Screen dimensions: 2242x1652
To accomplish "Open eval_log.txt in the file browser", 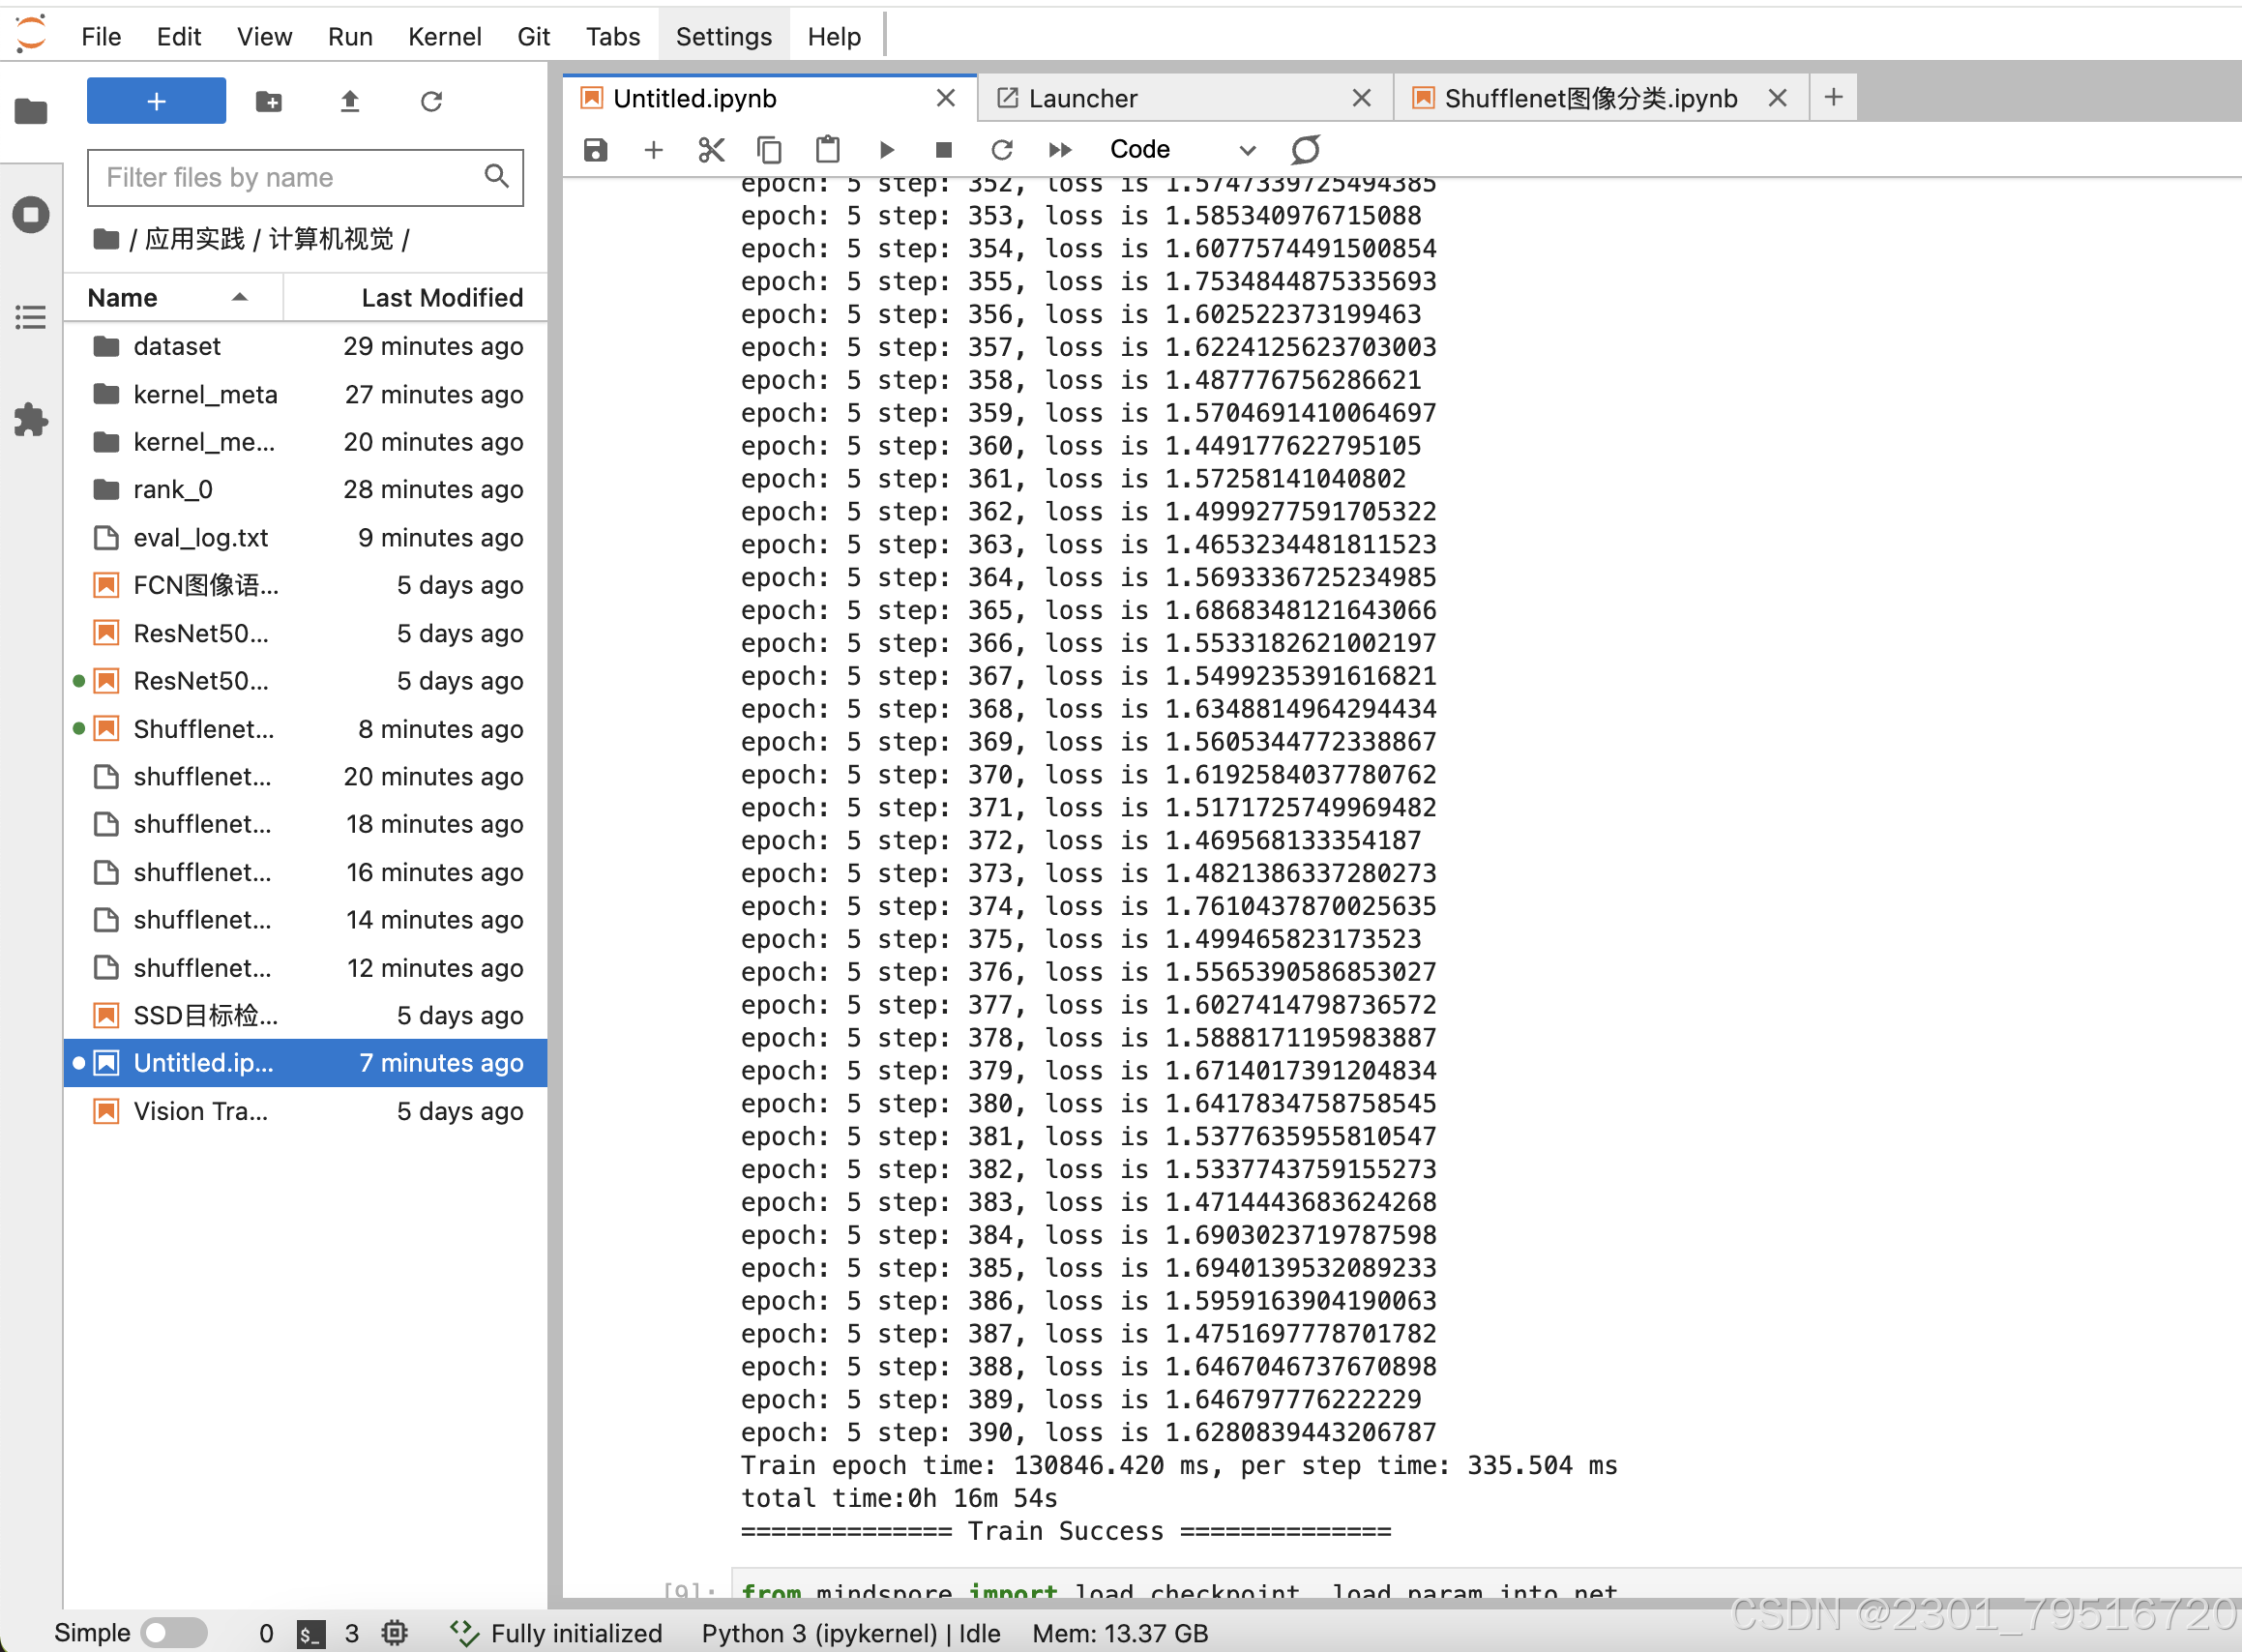I will click(201, 538).
